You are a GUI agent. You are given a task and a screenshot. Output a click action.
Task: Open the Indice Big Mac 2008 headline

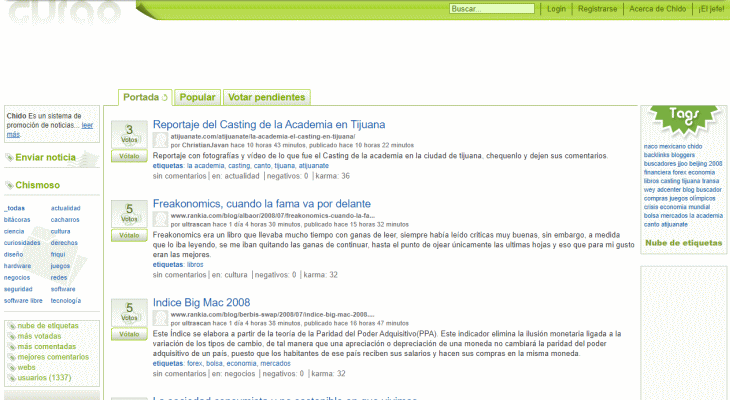pyautogui.click(x=201, y=303)
